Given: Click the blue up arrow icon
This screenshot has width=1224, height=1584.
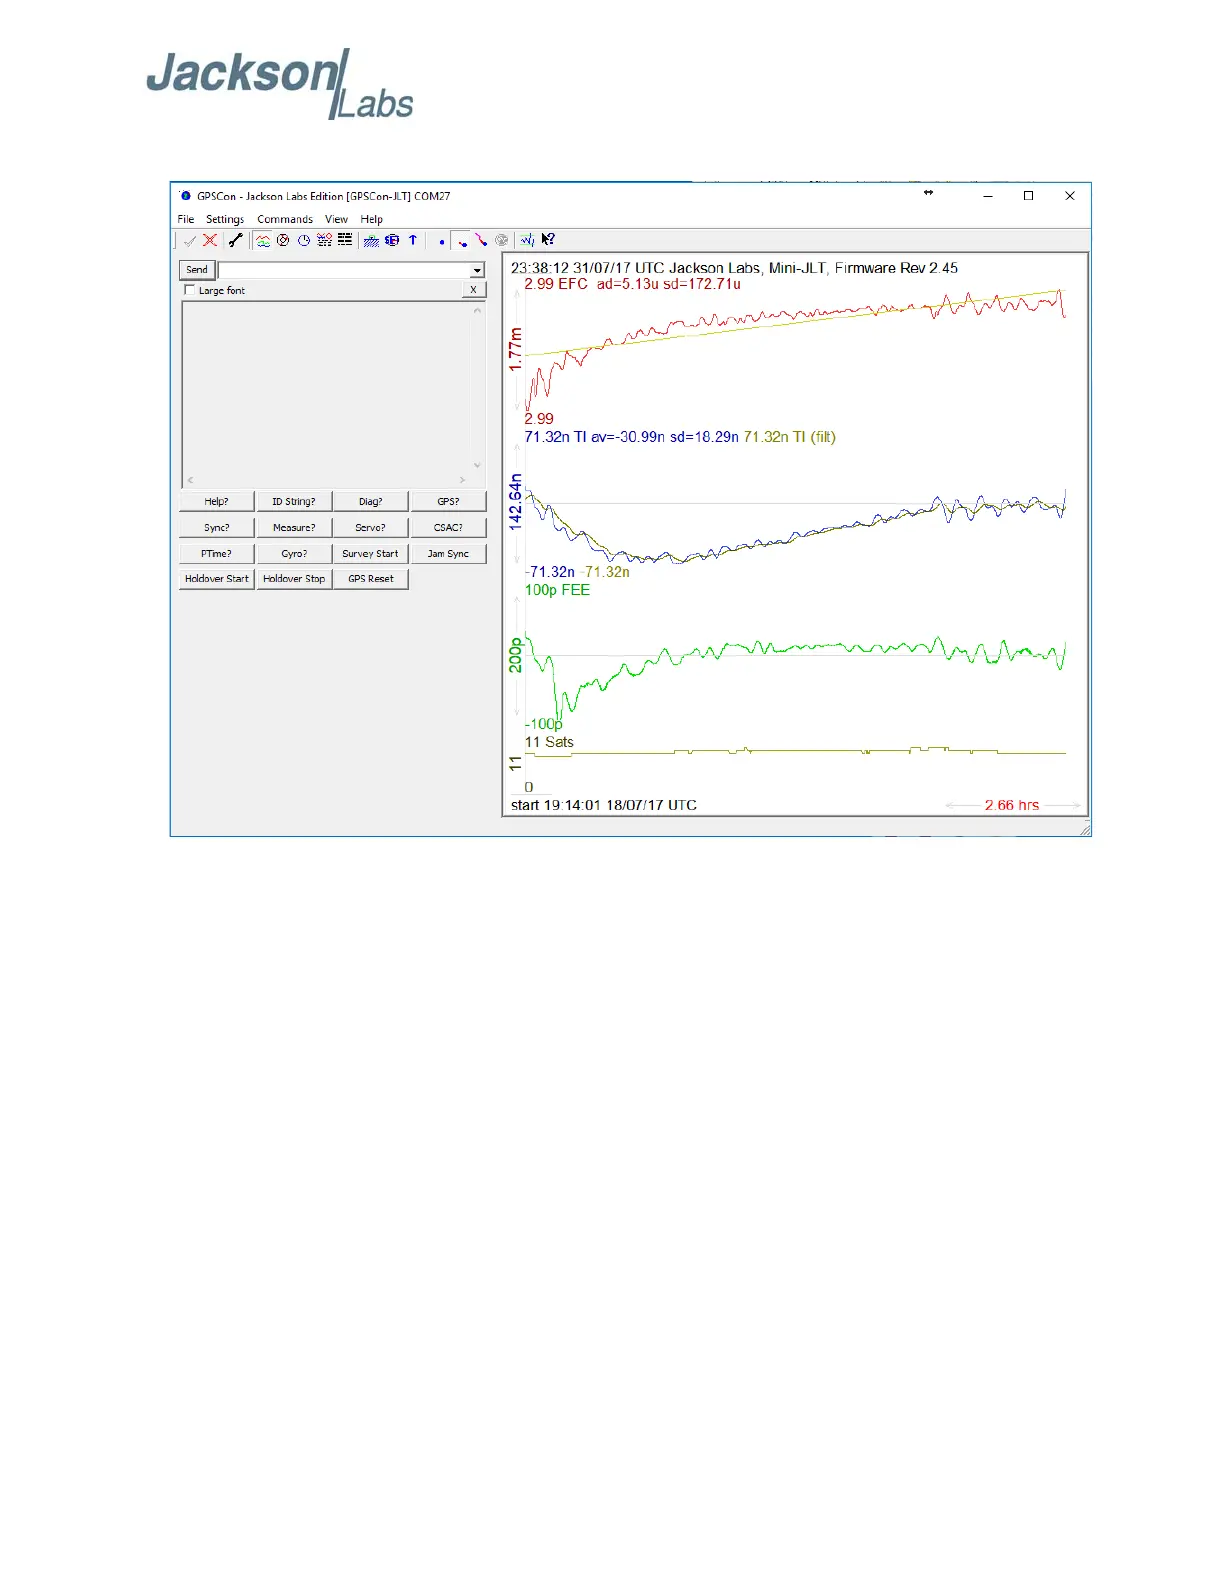Looking at the screenshot, I should pyautogui.click(x=412, y=240).
